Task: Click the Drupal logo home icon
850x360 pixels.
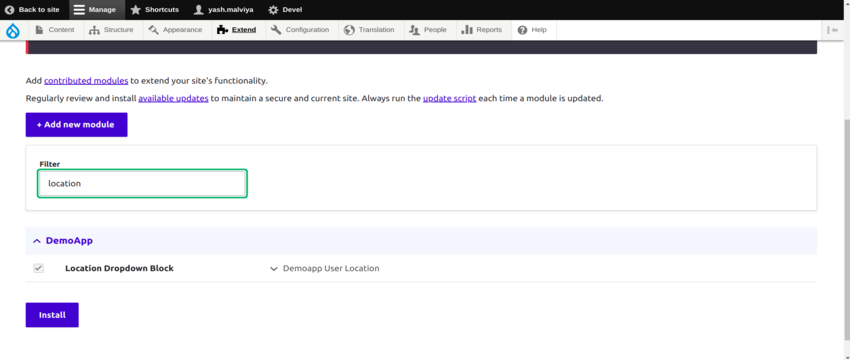Action: click(x=12, y=30)
